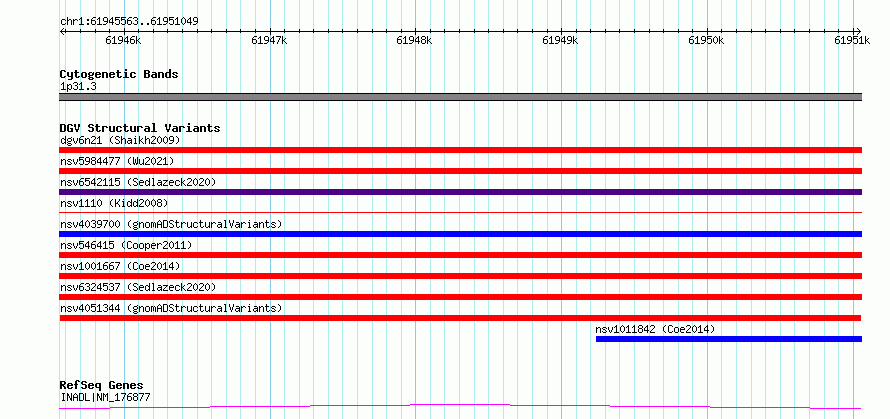
Task: Click the red bar for nsv546415
Action: [461, 255]
